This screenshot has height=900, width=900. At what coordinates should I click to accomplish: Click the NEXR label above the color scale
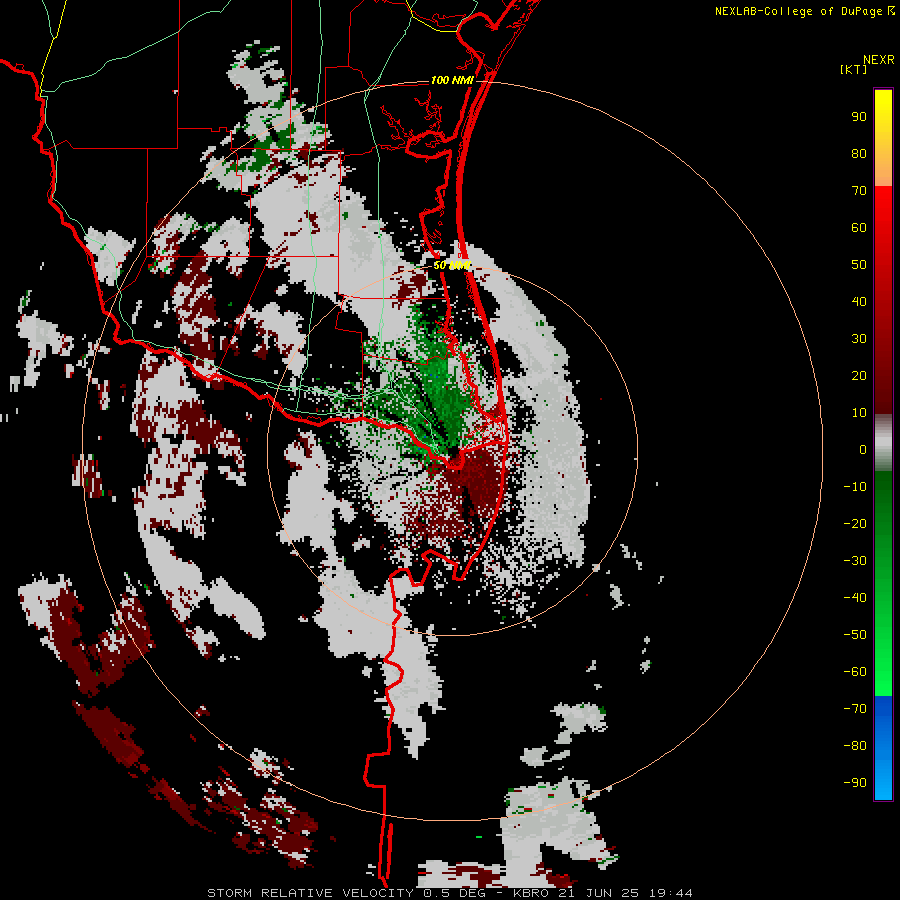(x=878, y=60)
